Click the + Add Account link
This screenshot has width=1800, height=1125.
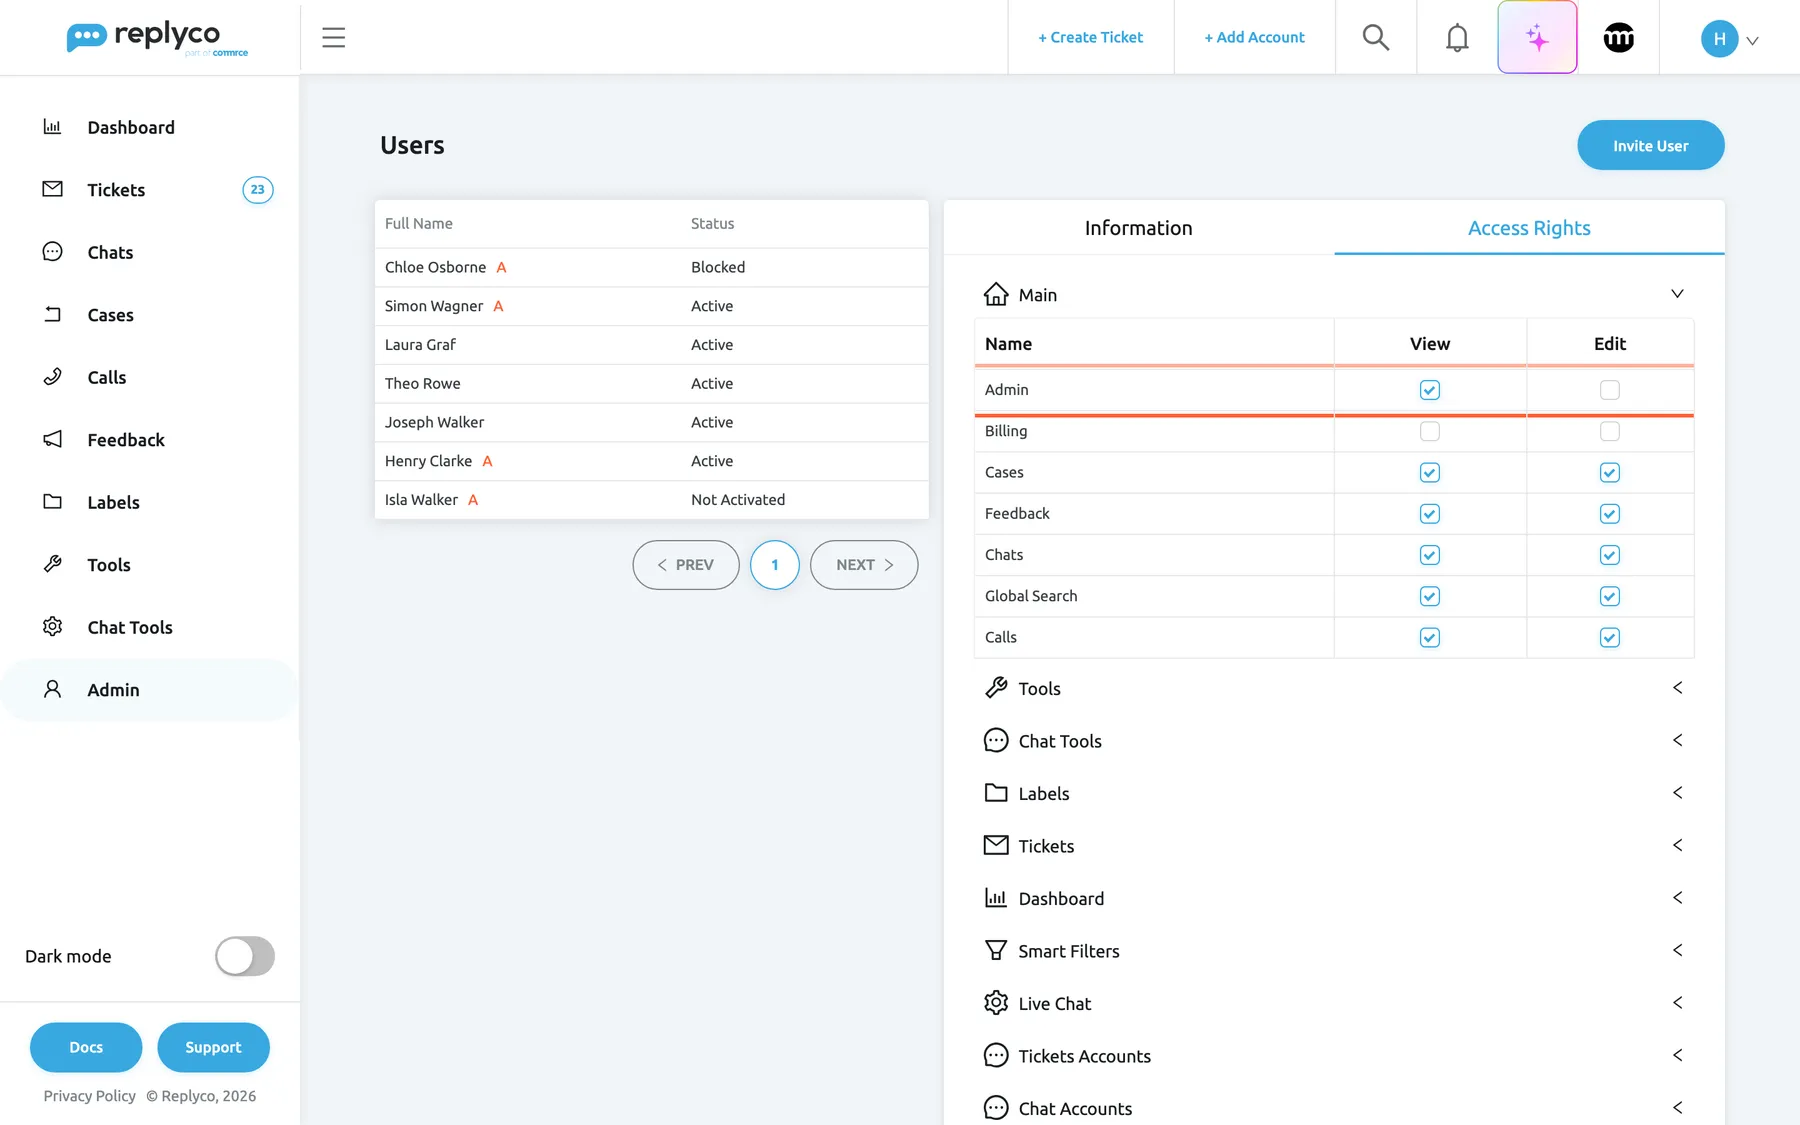tap(1254, 38)
